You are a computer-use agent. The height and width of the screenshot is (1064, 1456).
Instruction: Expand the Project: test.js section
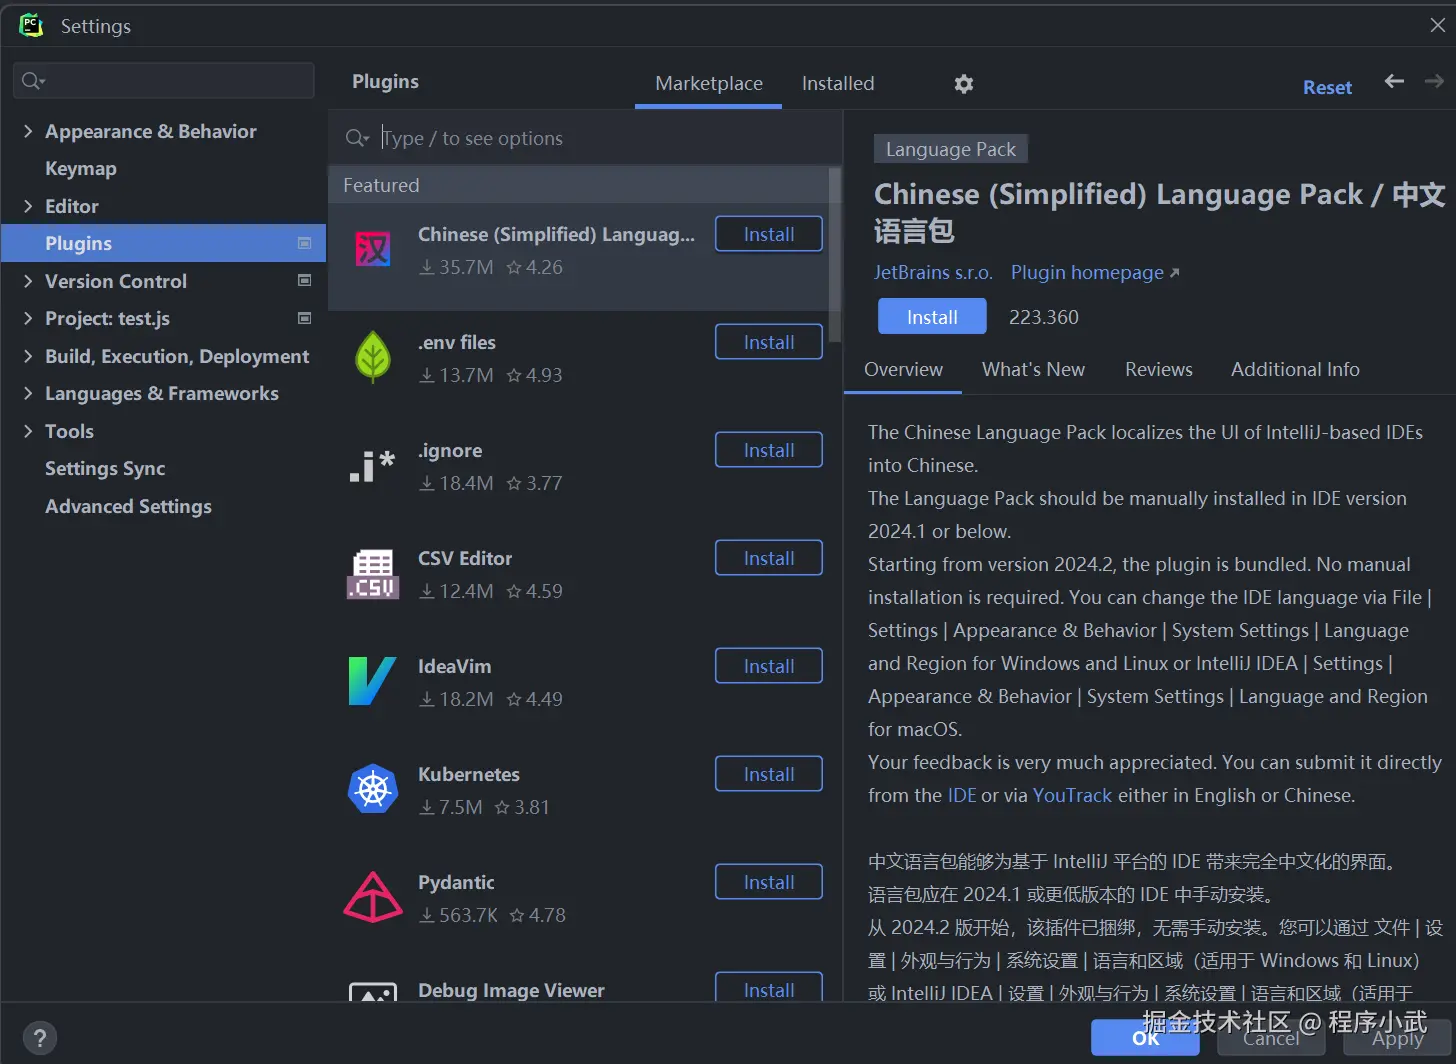coord(28,318)
